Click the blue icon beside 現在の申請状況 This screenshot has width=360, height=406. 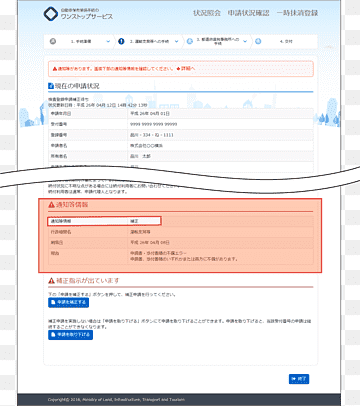tap(51, 86)
